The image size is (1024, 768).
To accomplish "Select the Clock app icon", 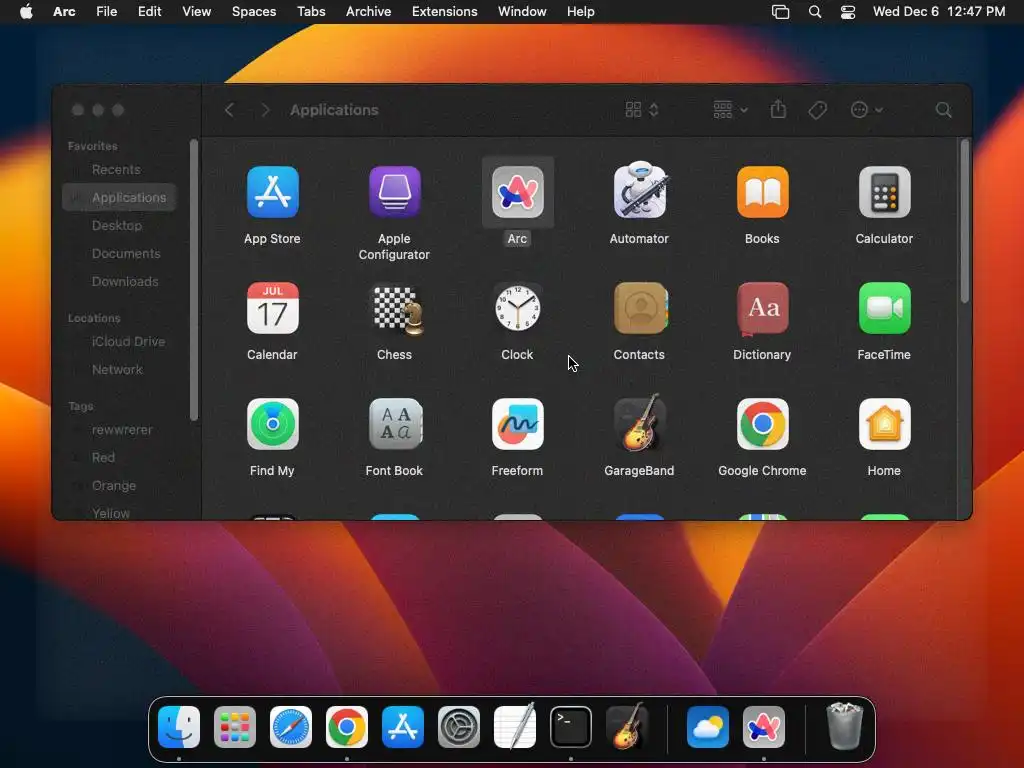I will point(517,308).
